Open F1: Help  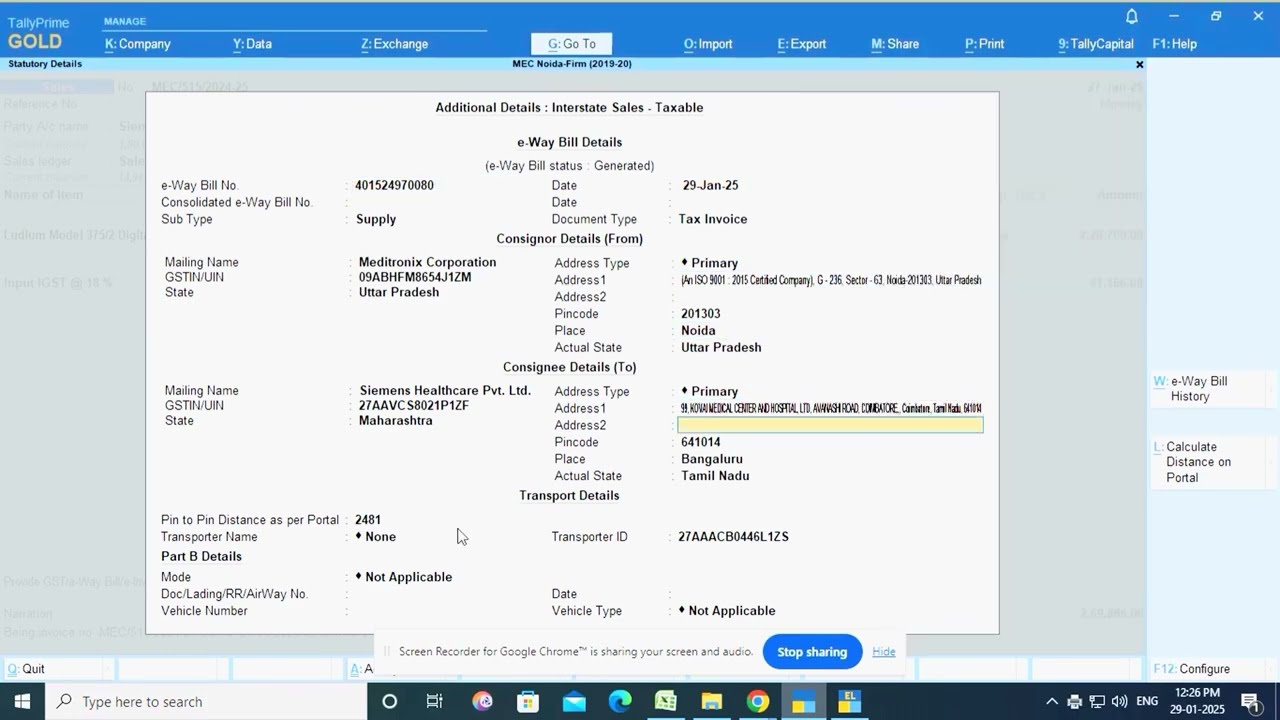click(x=1175, y=44)
